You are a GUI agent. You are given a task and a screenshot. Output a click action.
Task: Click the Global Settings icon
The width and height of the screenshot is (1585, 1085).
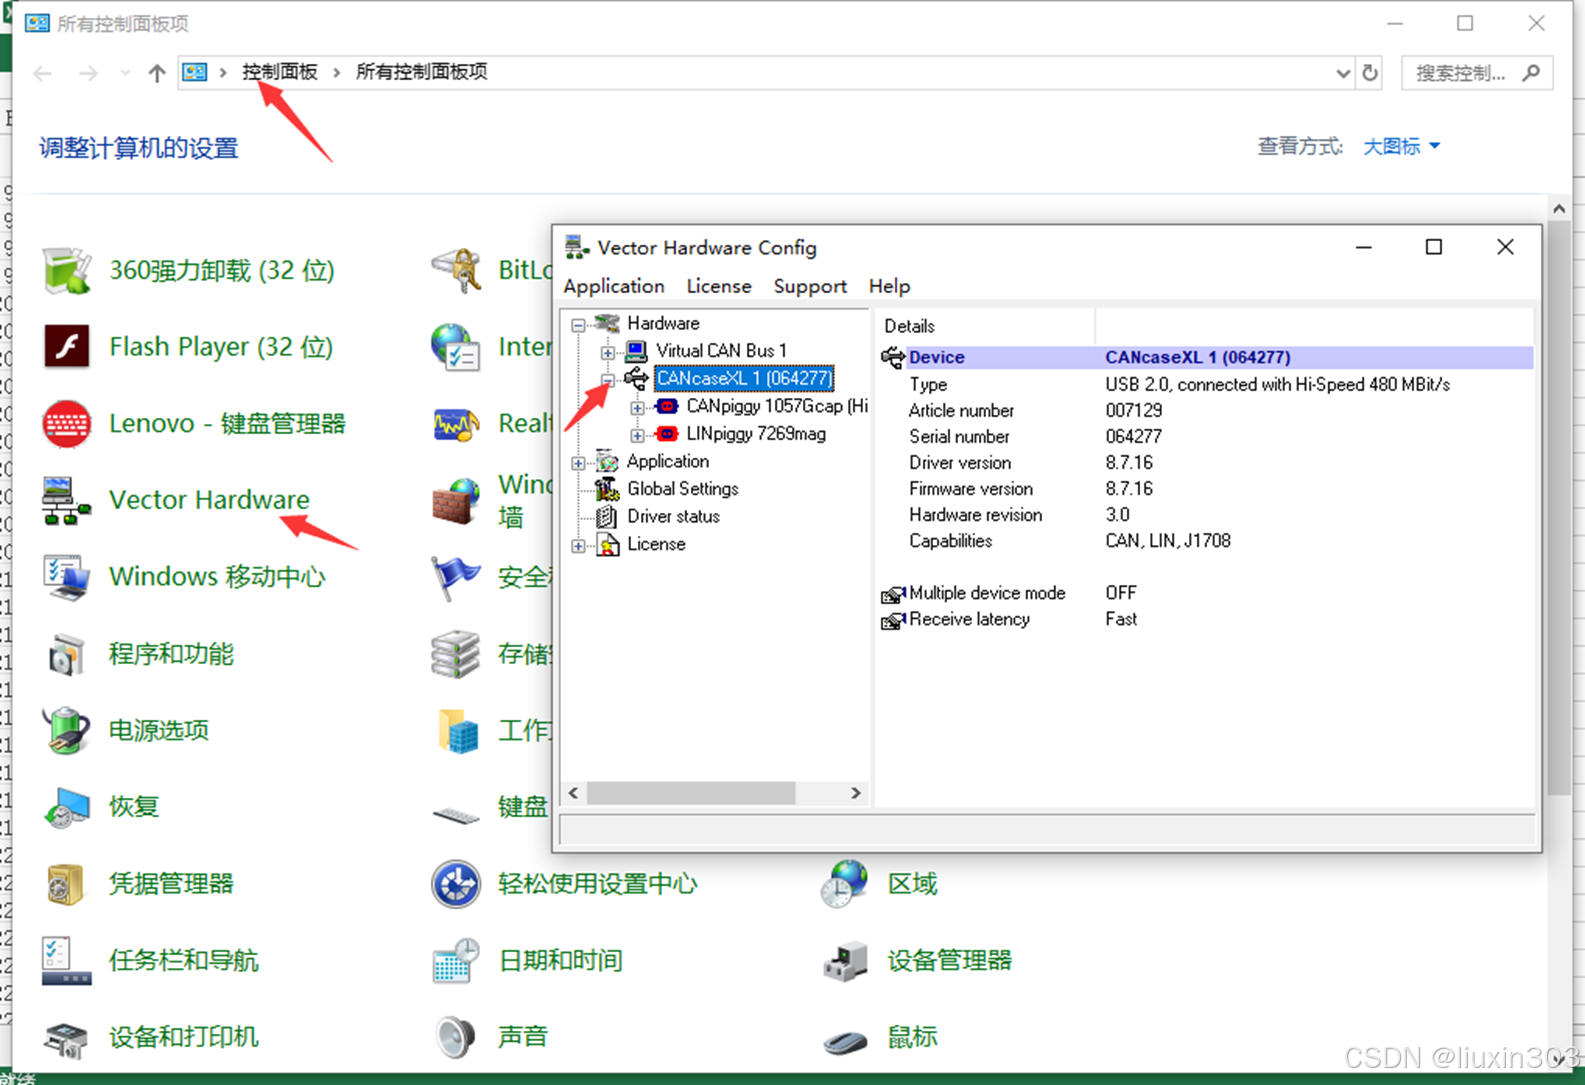(x=607, y=489)
